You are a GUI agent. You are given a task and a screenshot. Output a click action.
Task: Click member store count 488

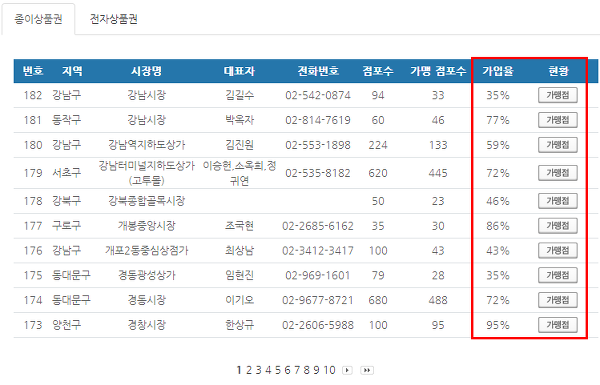tap(438, 300)
